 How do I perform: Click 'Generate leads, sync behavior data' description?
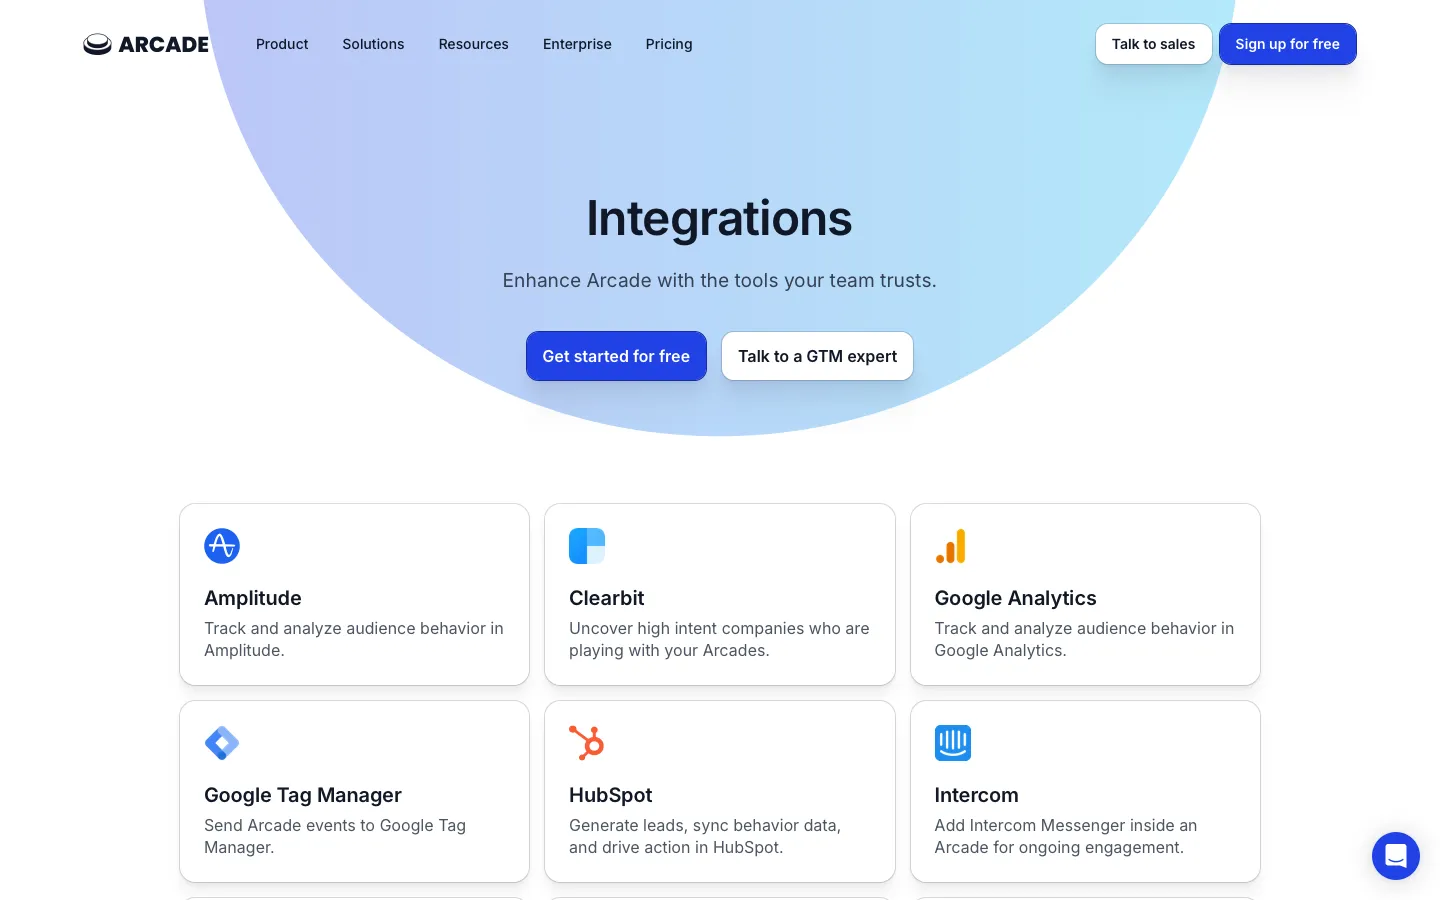tap(705, 836)
